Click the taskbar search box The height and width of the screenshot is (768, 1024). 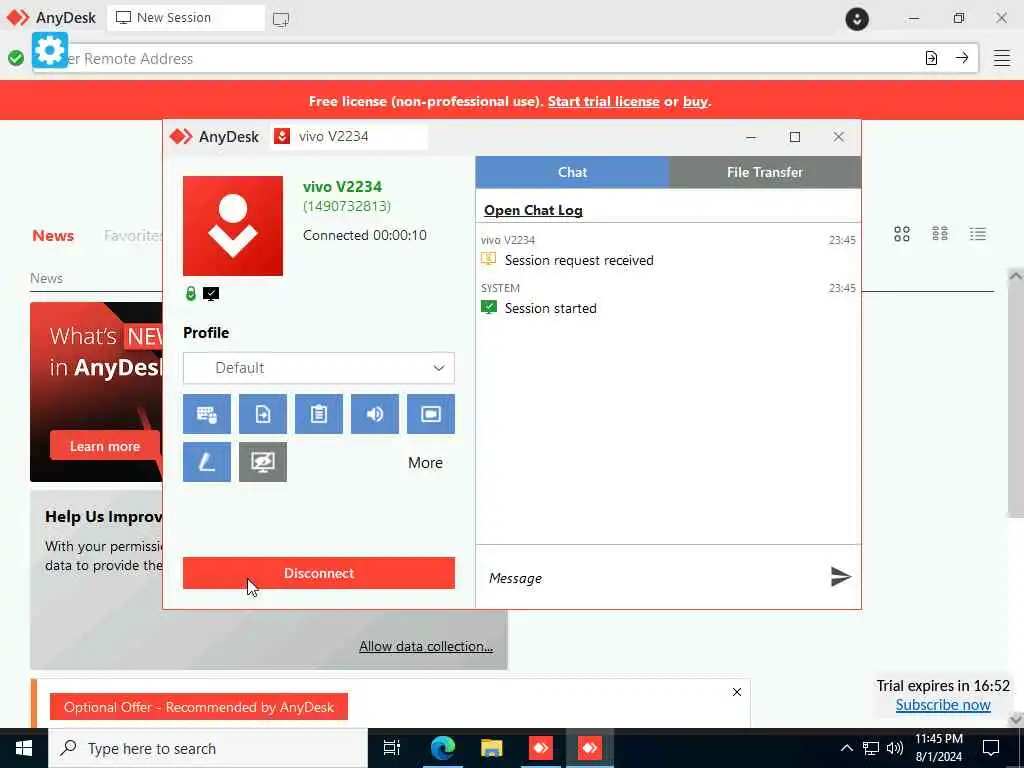(208, 748)
